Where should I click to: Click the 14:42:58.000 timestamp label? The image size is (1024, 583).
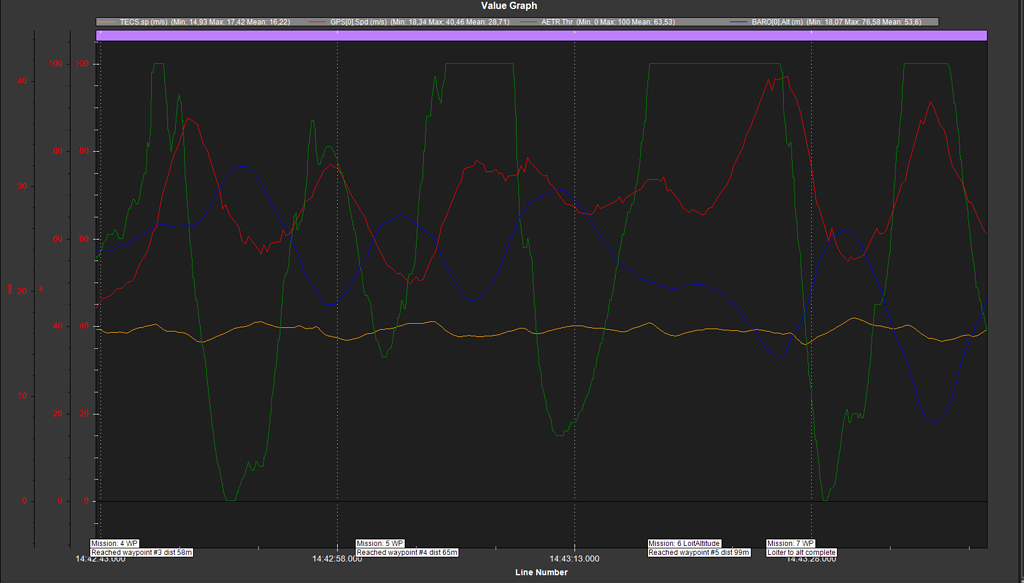(x=336, y=559)
